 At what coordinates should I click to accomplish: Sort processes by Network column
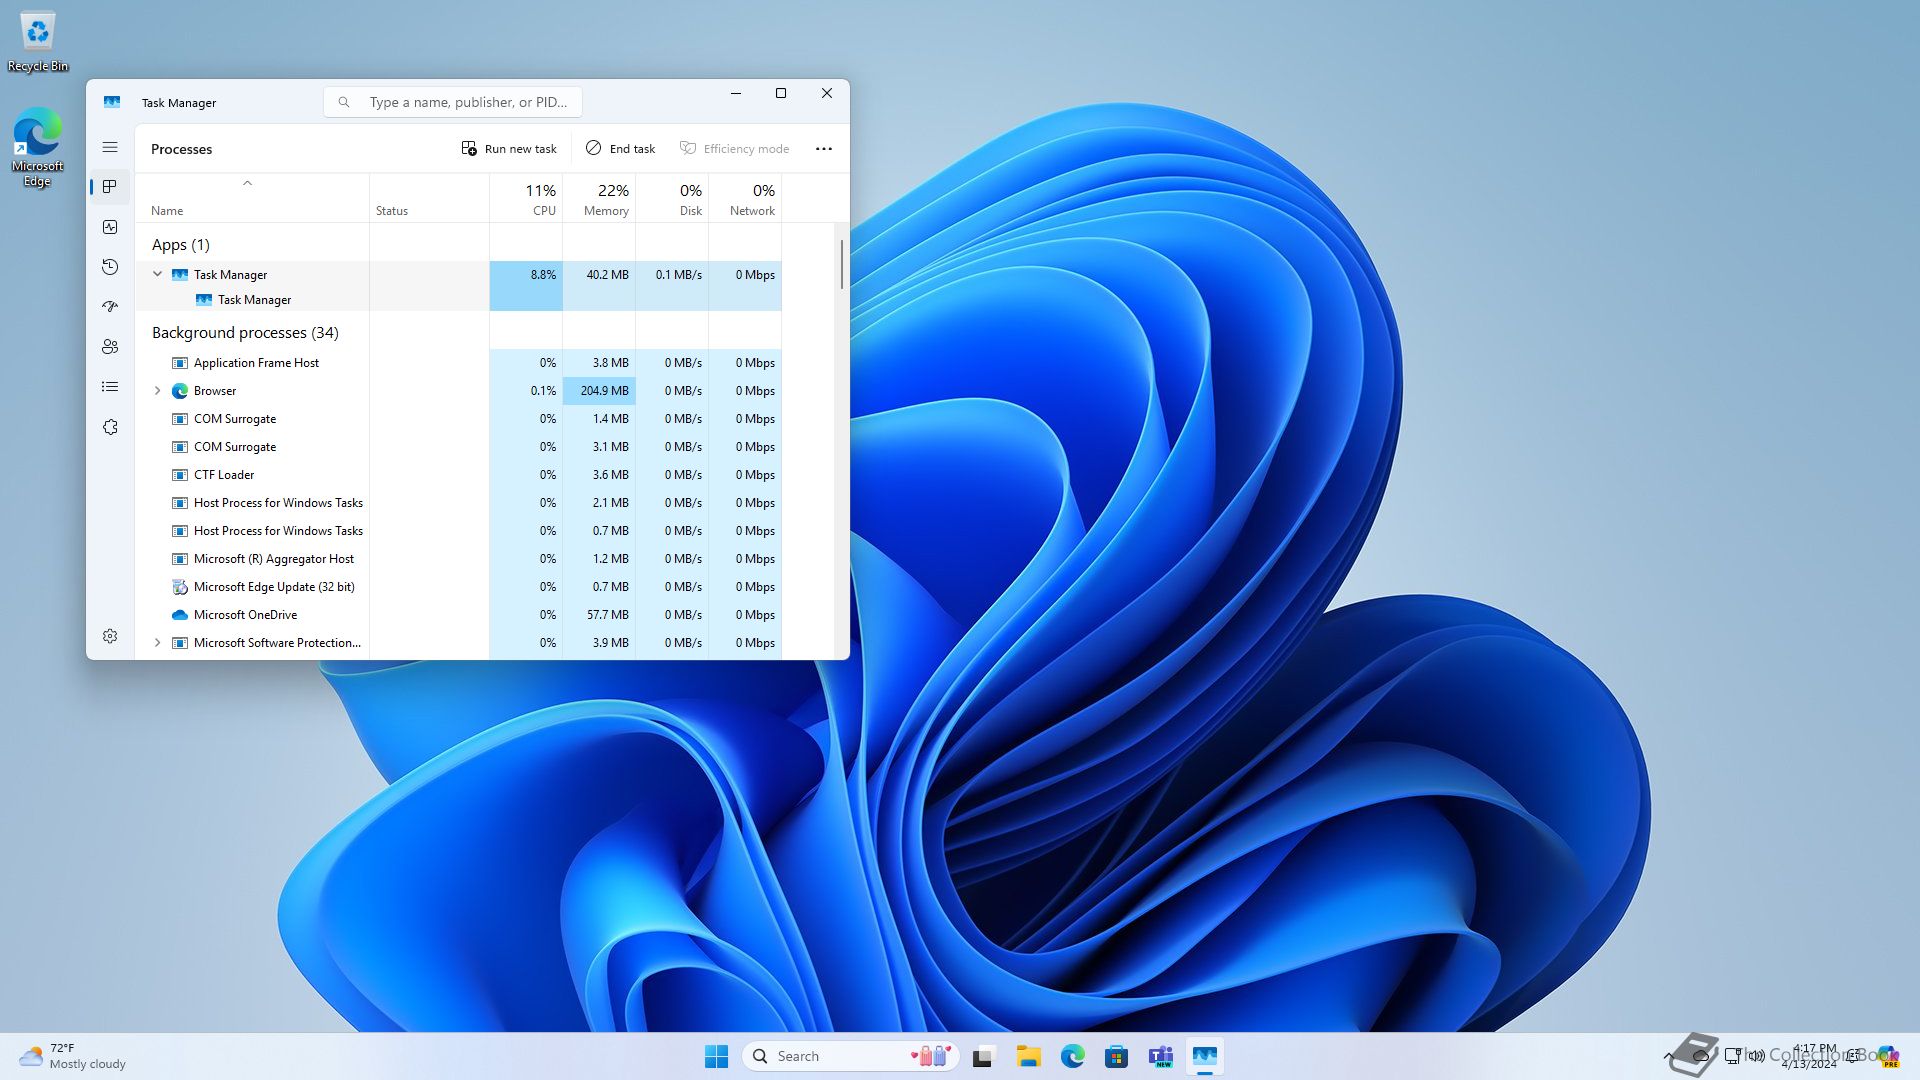tap(745, 198)
